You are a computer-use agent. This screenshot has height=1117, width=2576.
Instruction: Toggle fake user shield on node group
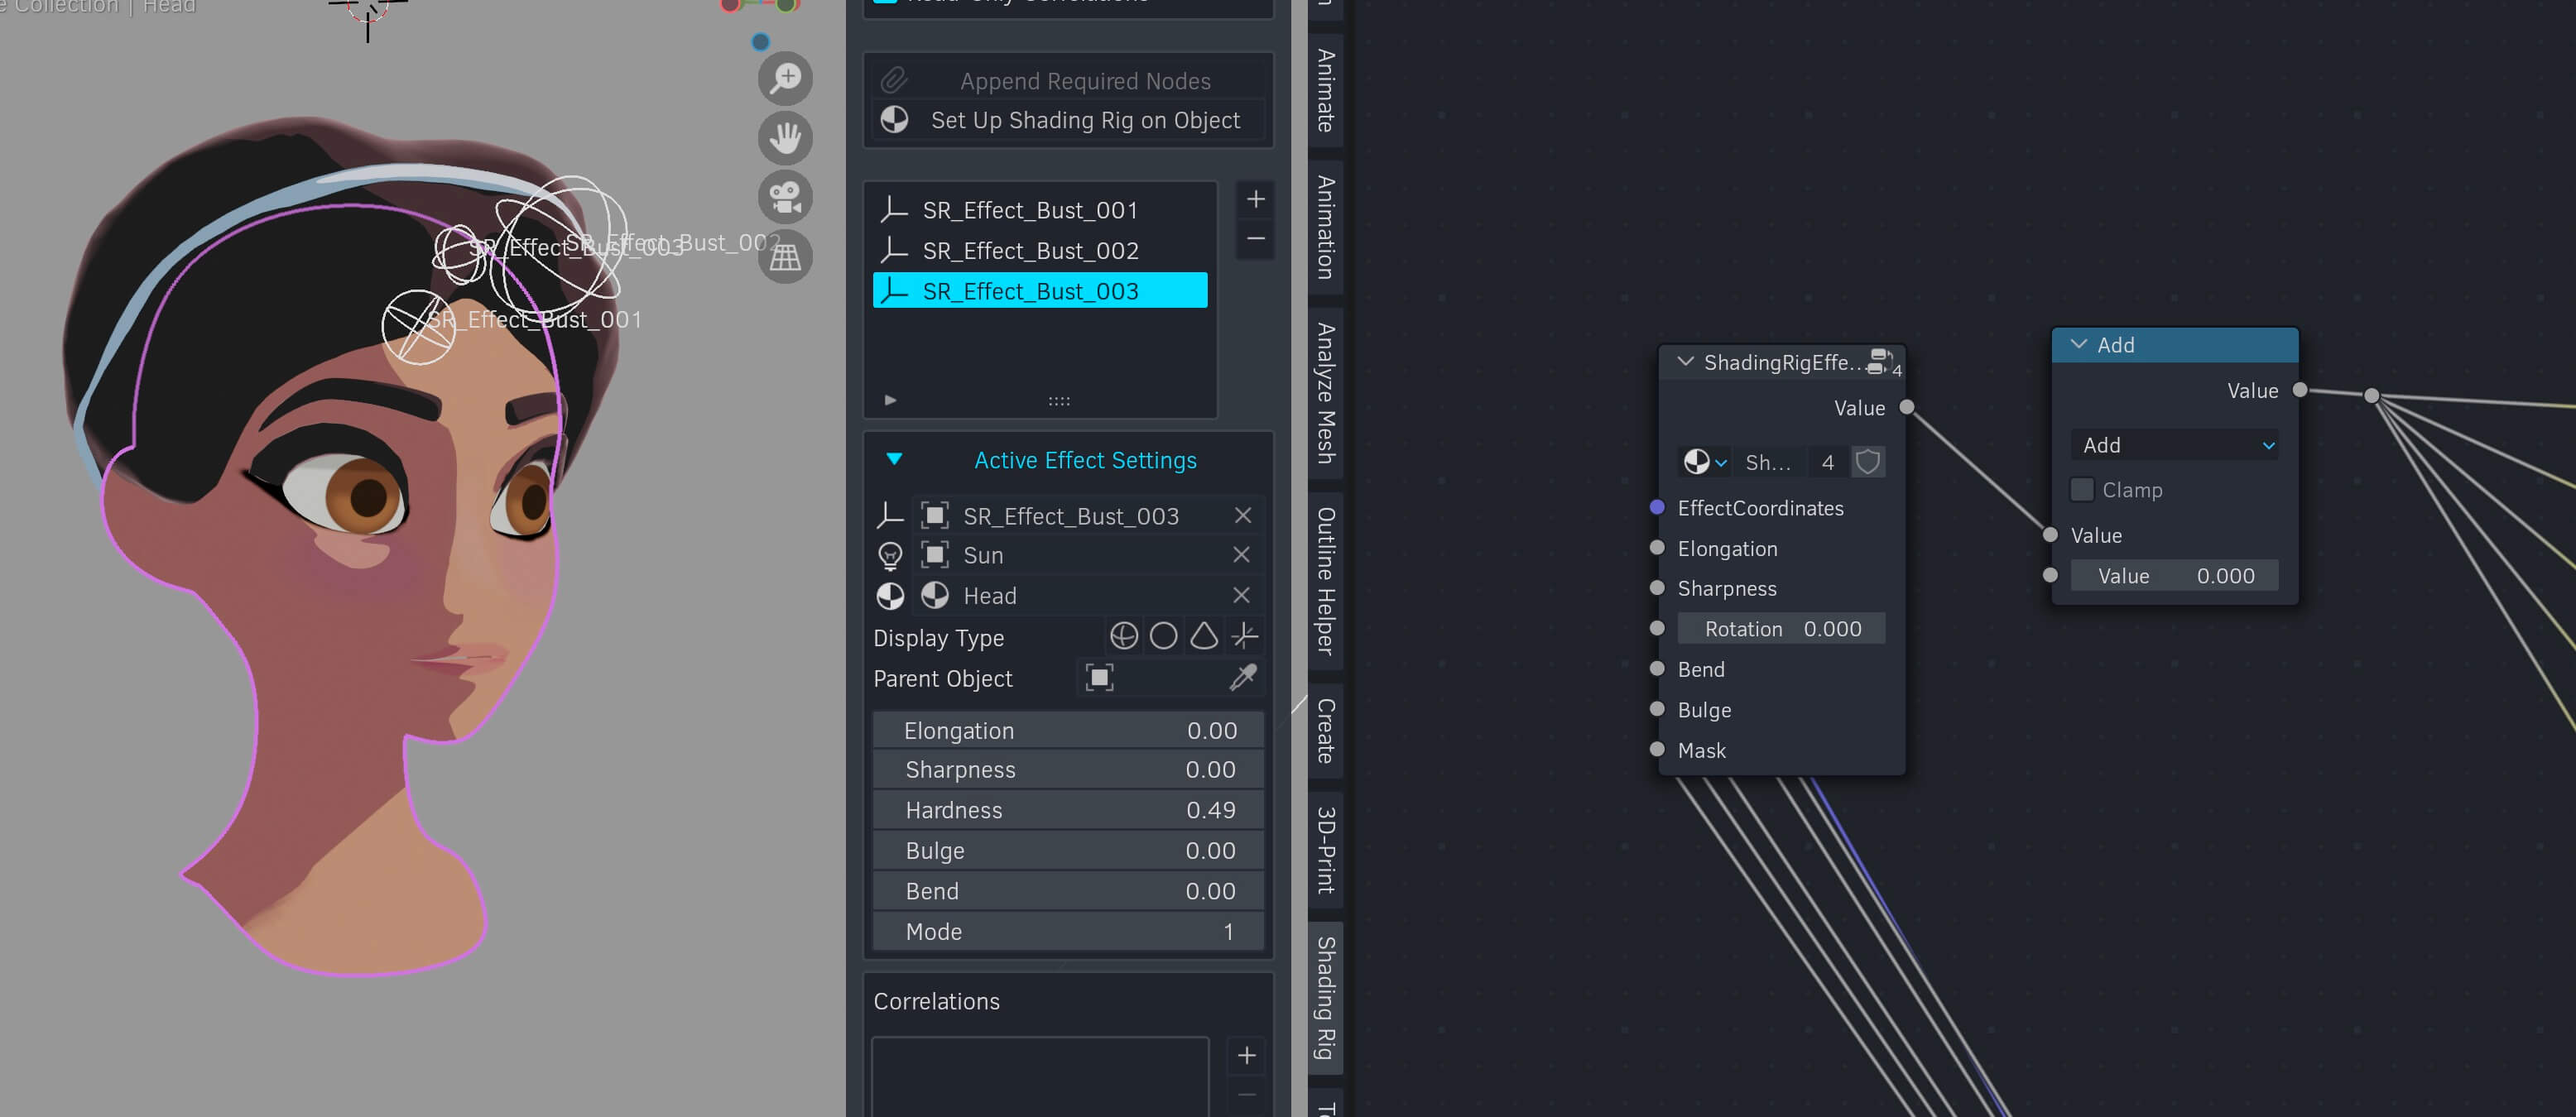(1867, 462)
